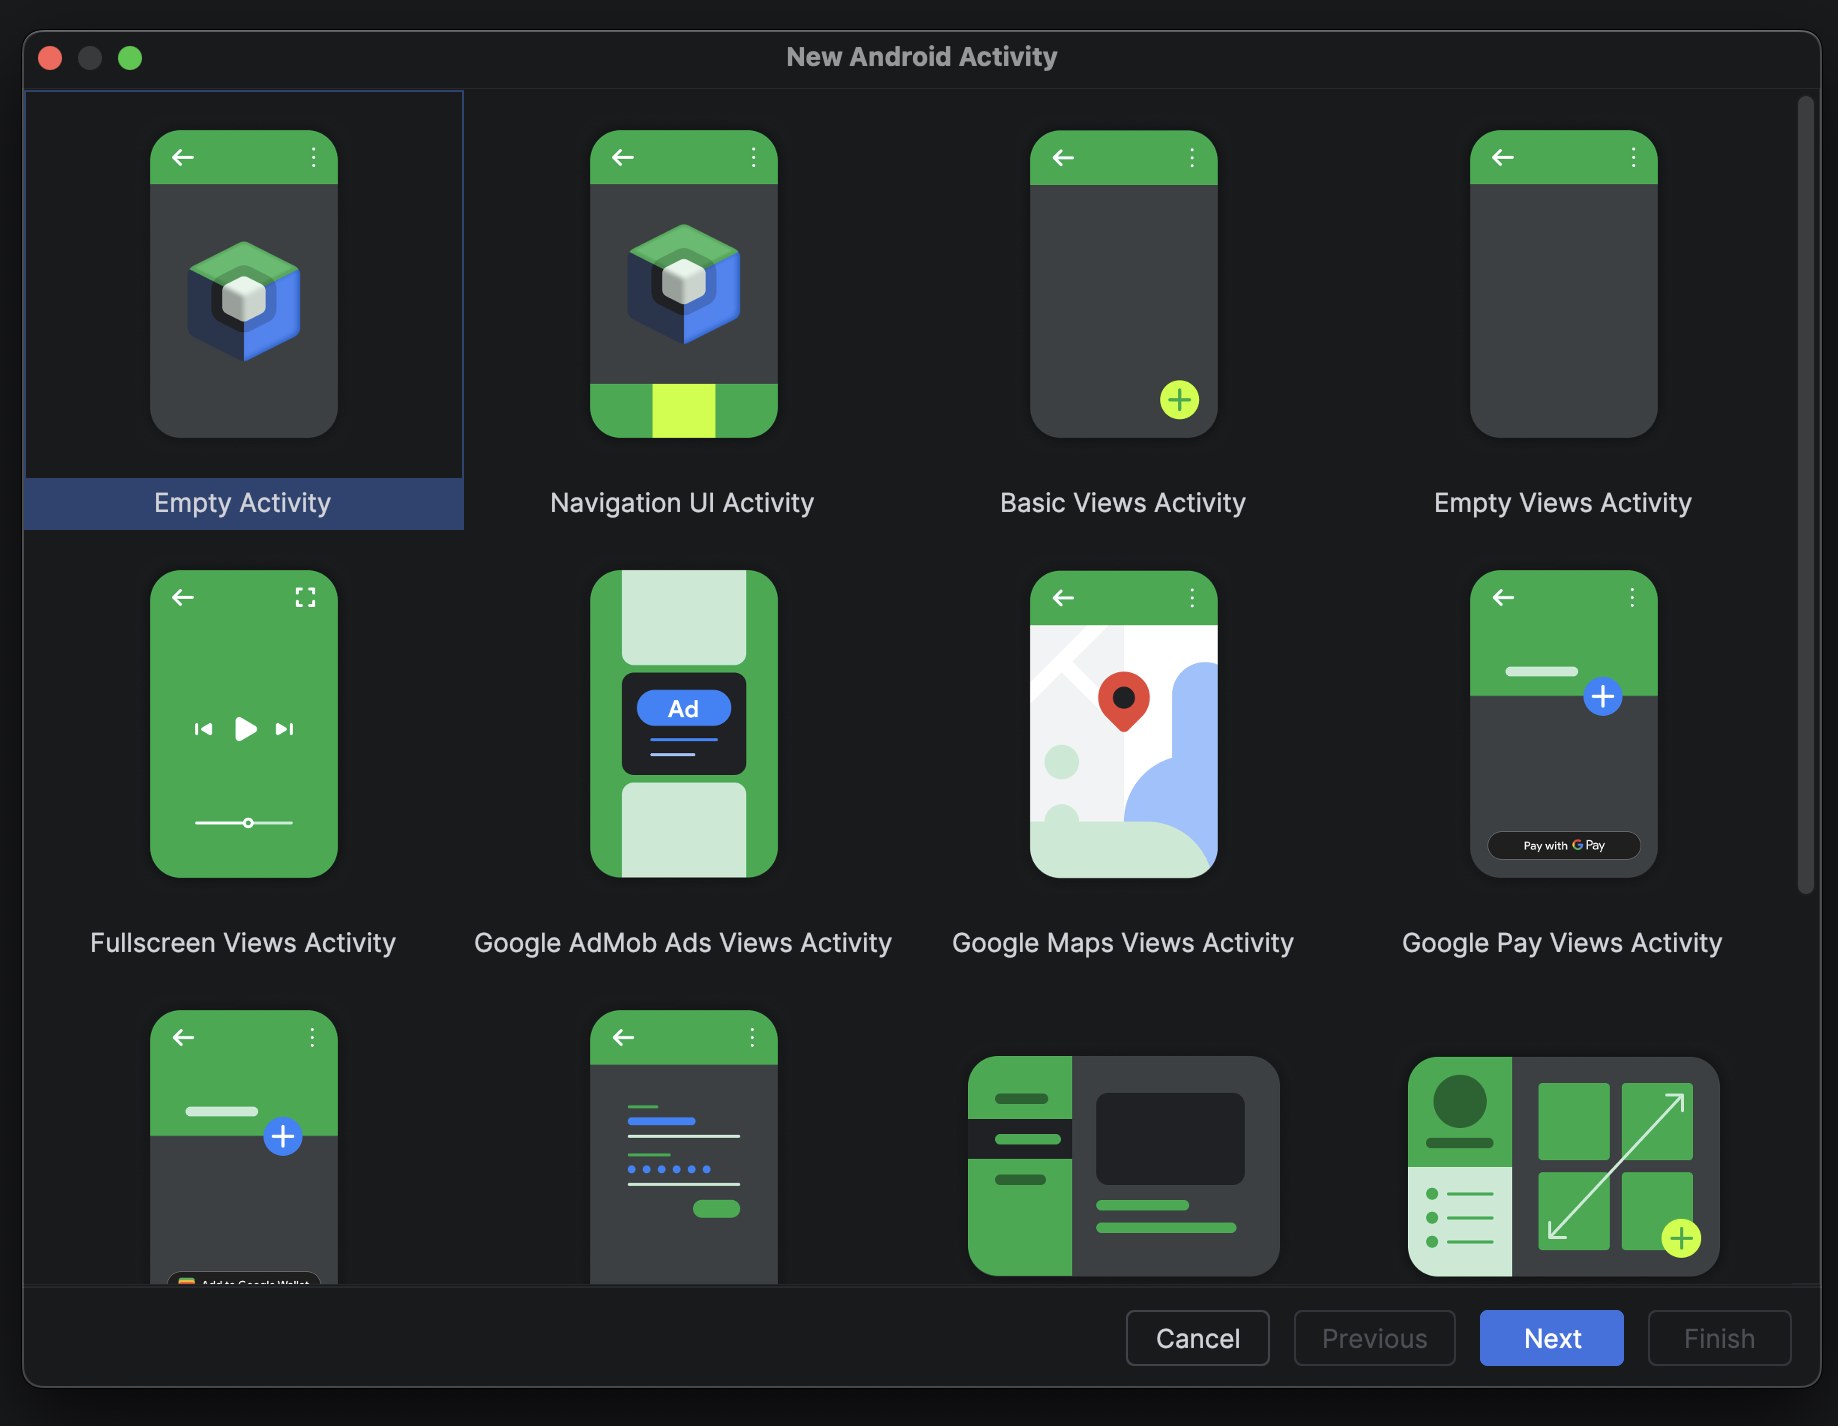Click the "Google AdMob Ads Views Activity" label

tap(683, 943)
